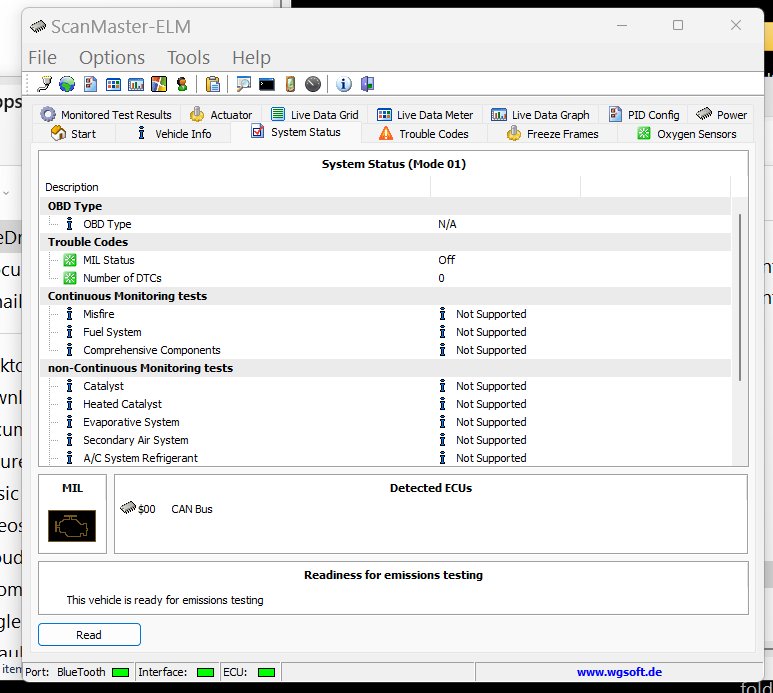This screenshot has height=693, width=773.
Task: Open the black terminal console icon
Action: [267, 84]
